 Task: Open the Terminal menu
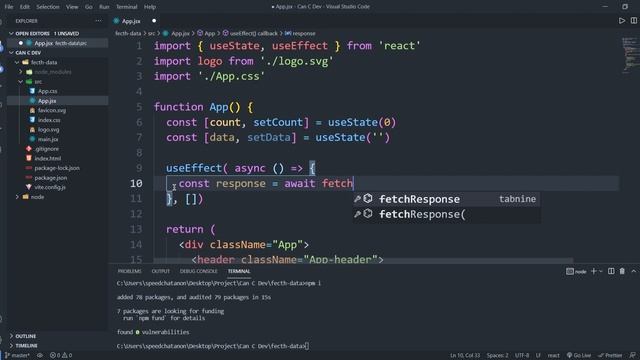127,7
